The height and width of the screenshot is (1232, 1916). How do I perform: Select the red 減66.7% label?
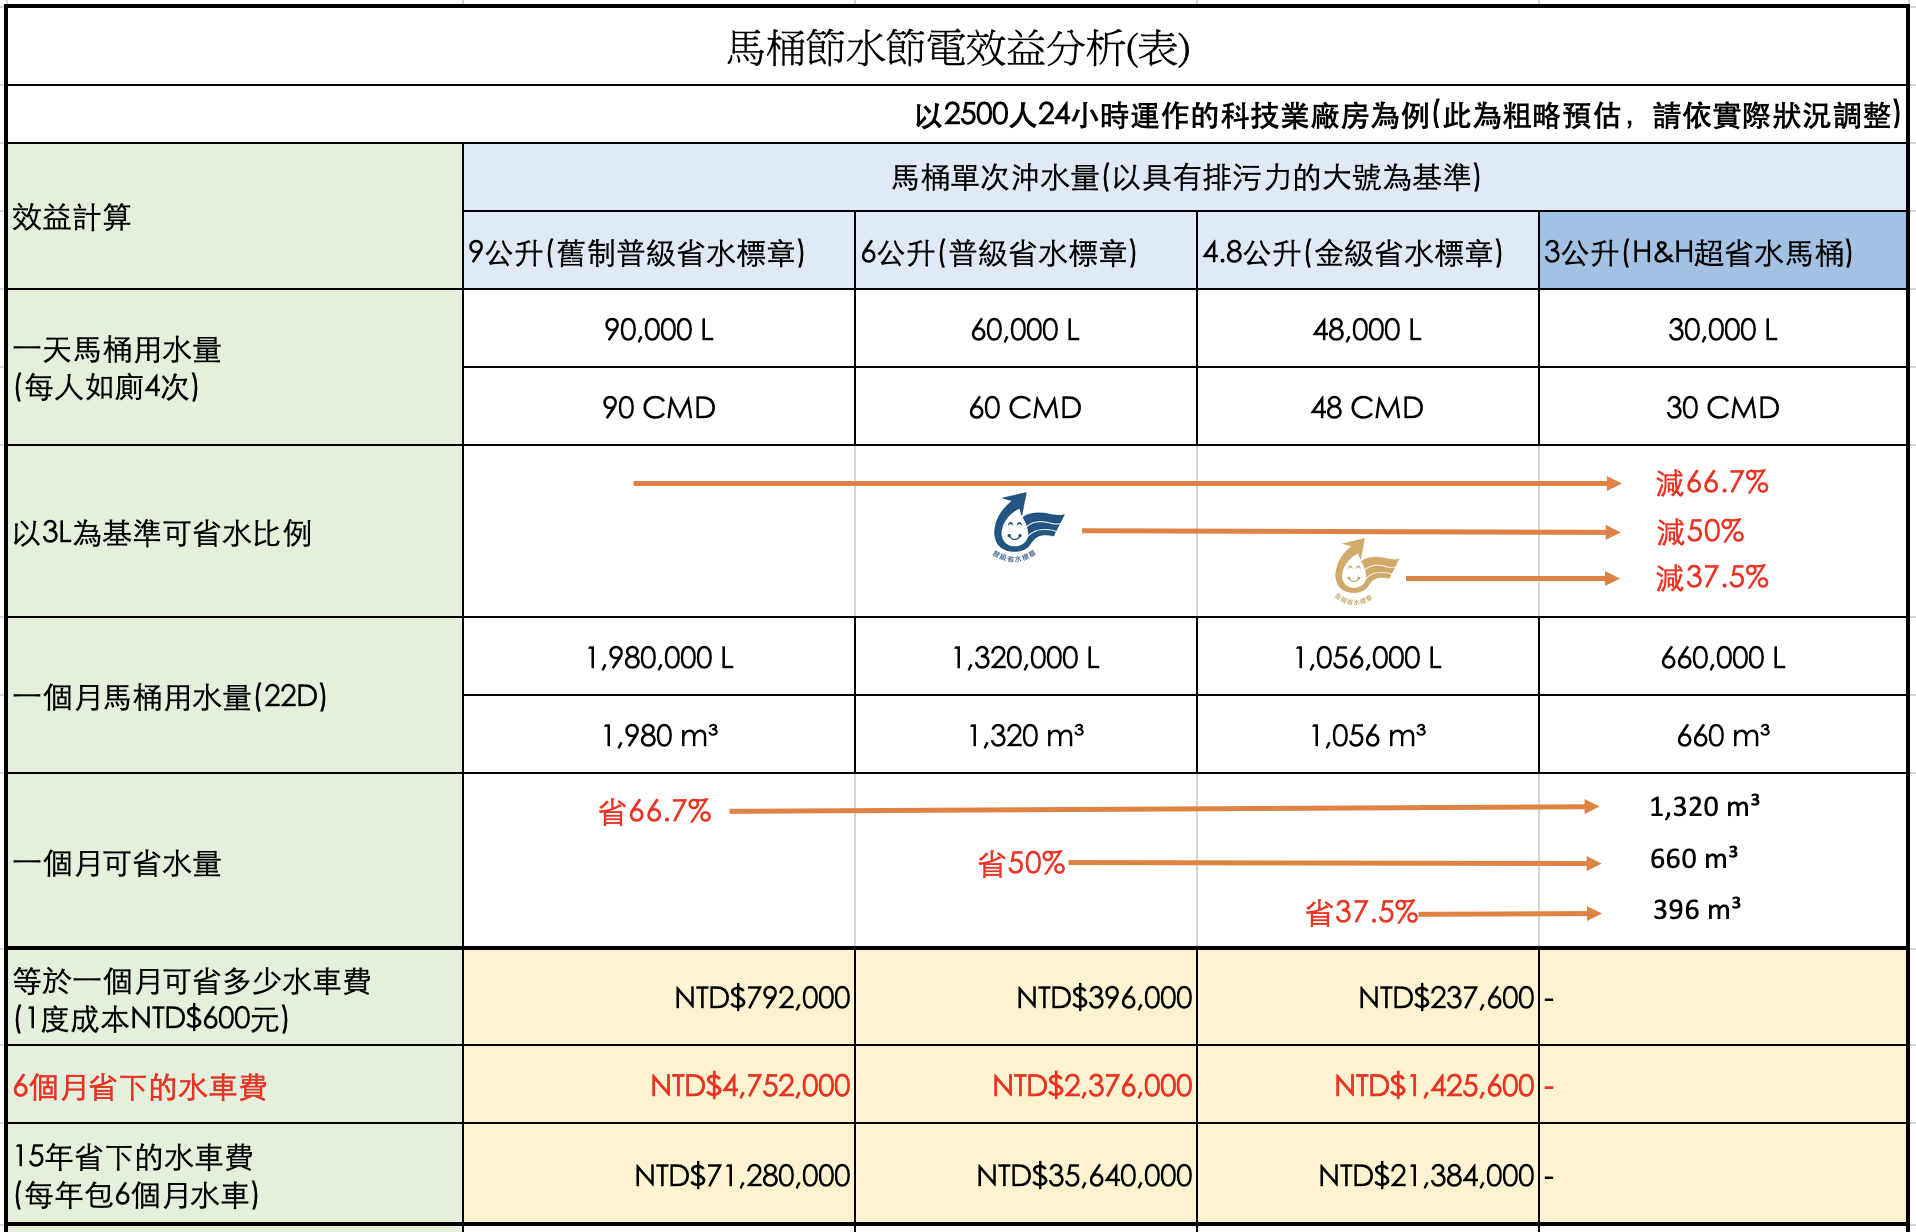[1711, 483]
